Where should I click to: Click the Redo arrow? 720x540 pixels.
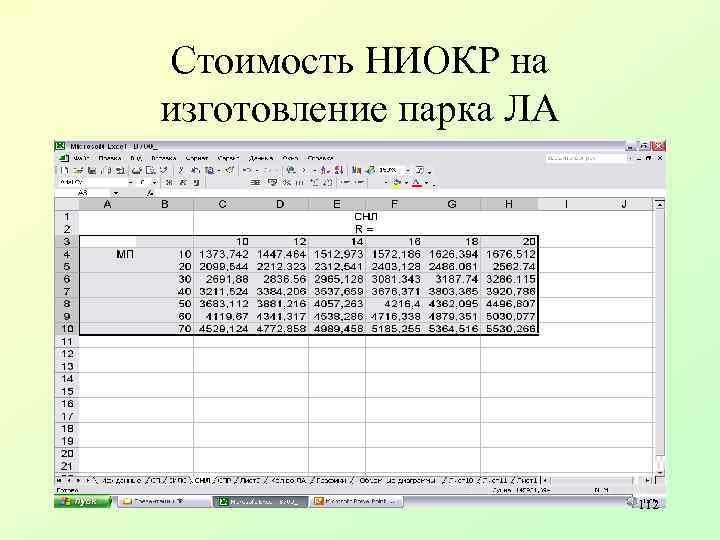point(268,170)
